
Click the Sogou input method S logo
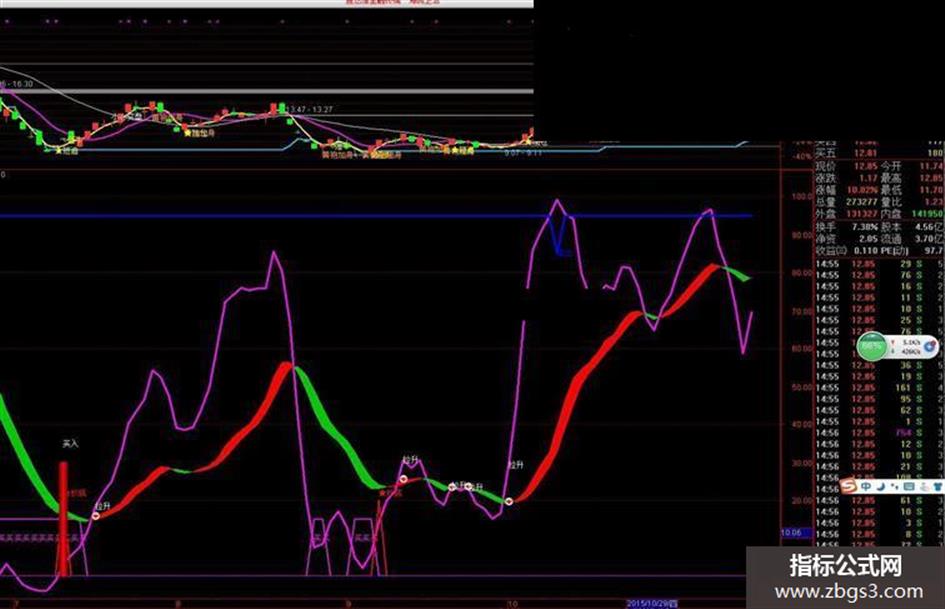[849, 486]
